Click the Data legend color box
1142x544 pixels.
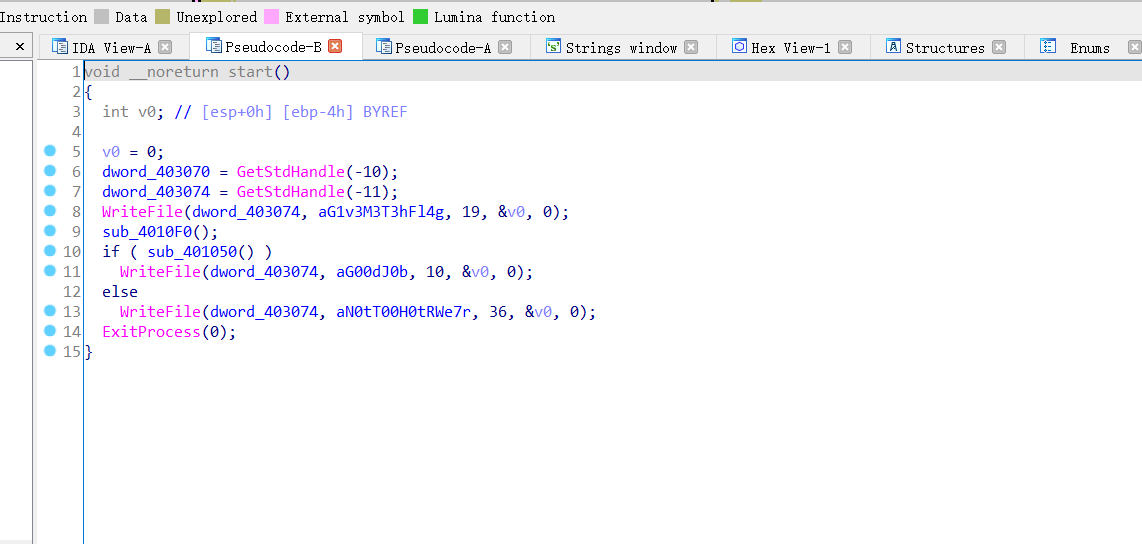pos(102,17)
